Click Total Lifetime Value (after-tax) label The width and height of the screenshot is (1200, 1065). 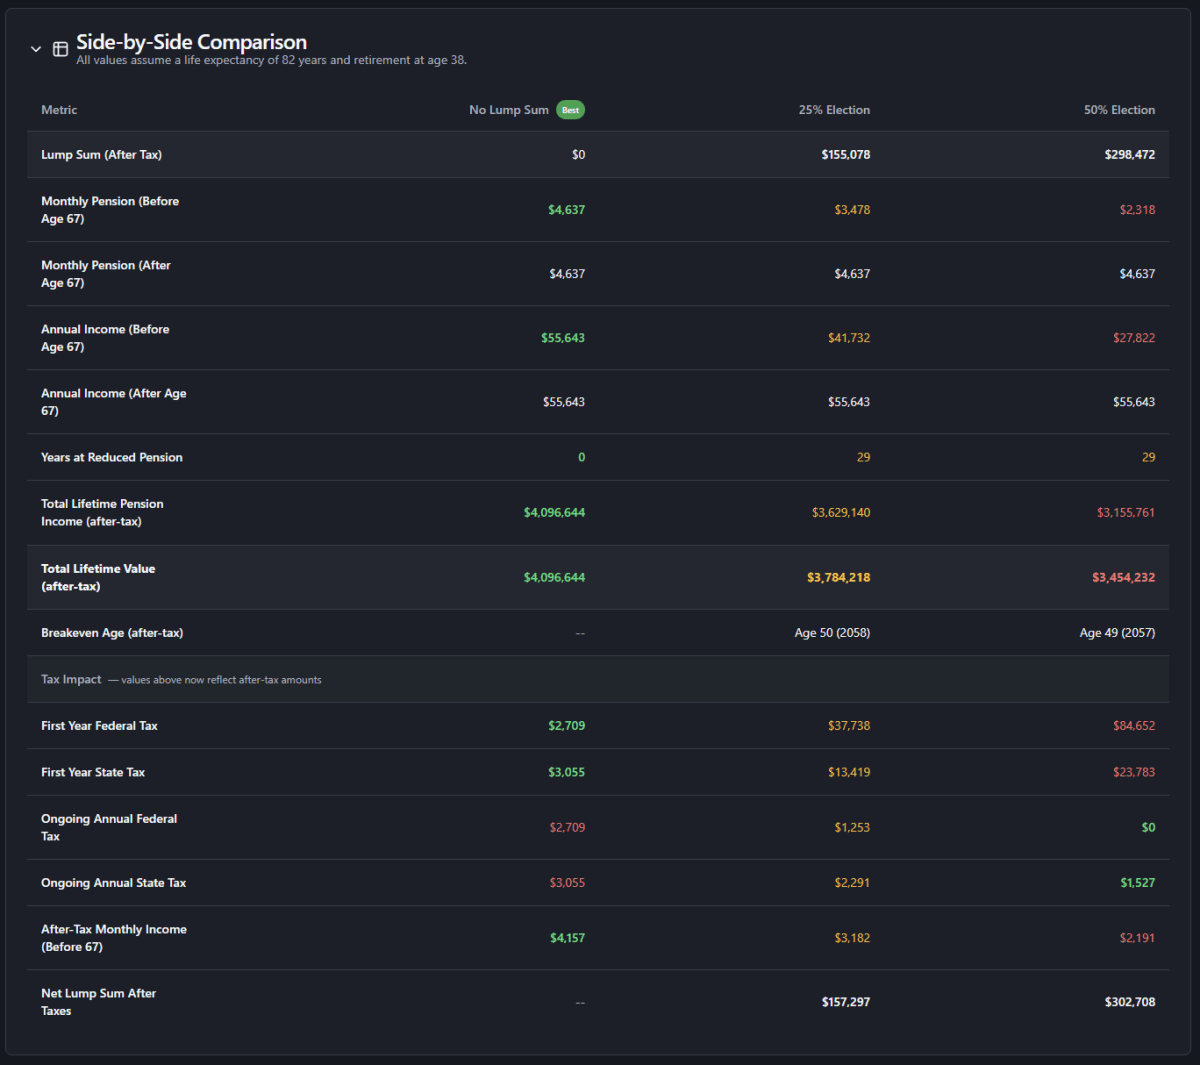pos(98,577)
